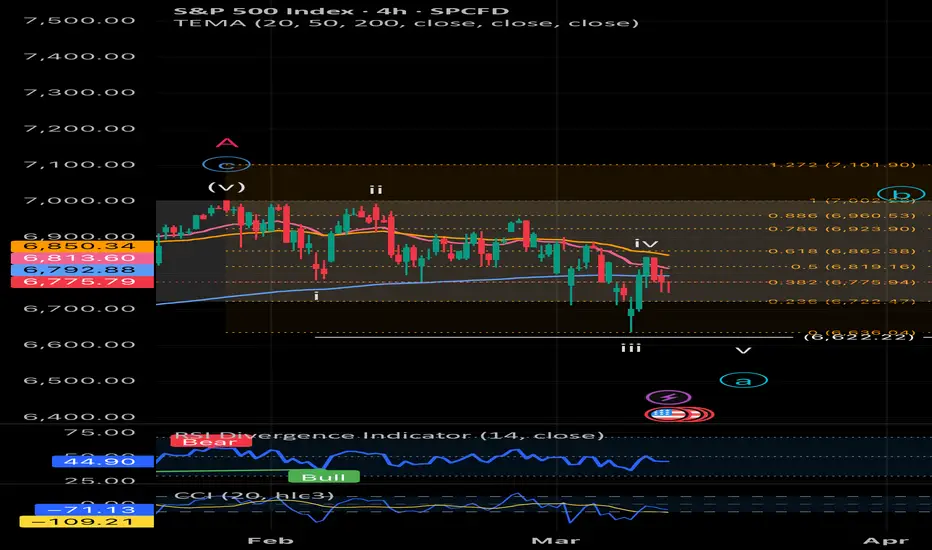Select the 6,622.22 horizontal line label
Image resolution: width=932 pixels, height=550 pixels.
pos(858,337)
